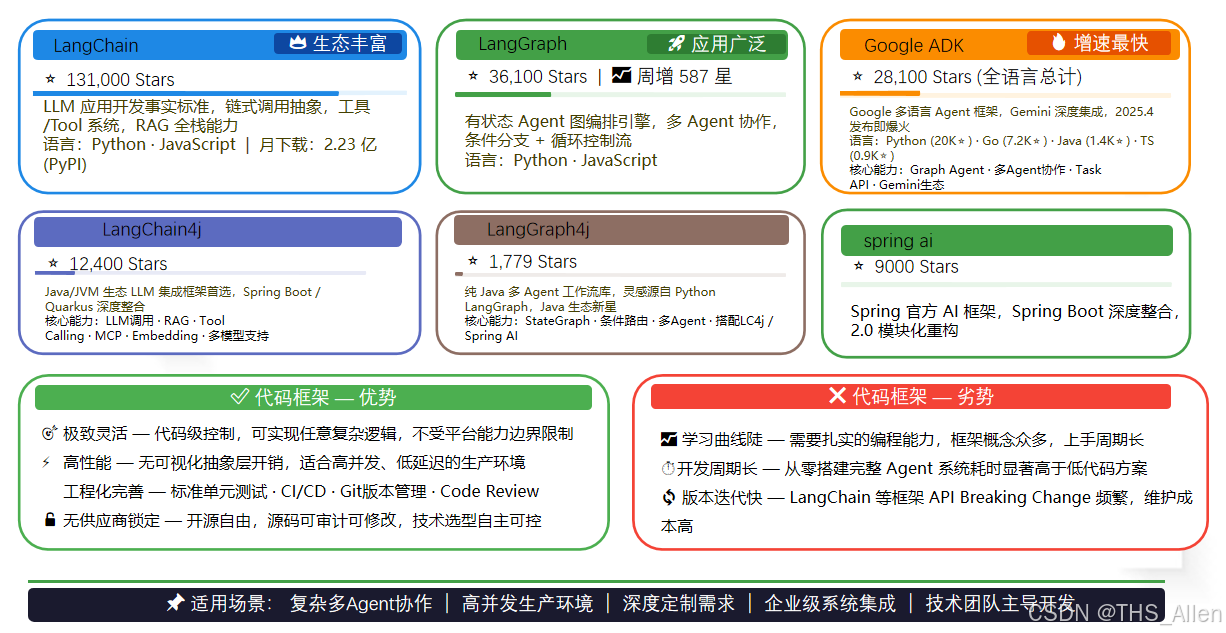Image resolution: width=1226 pixels, height=633 pixels.
Task: Select the star icon before 131,000 Stars
Action: point(50,79)
